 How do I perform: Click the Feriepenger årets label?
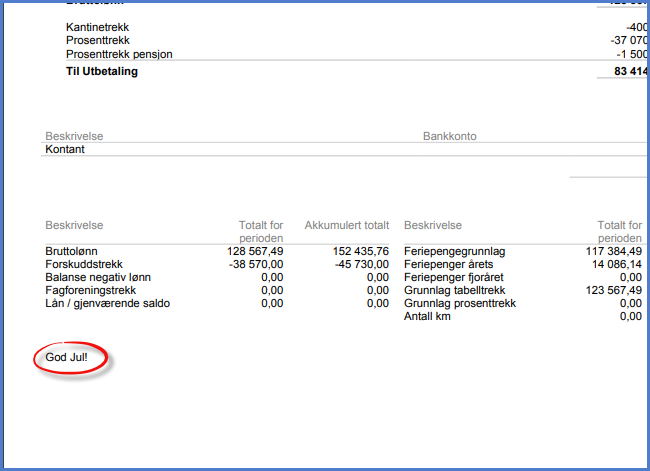pyautogui.click(x=449, y=264)
